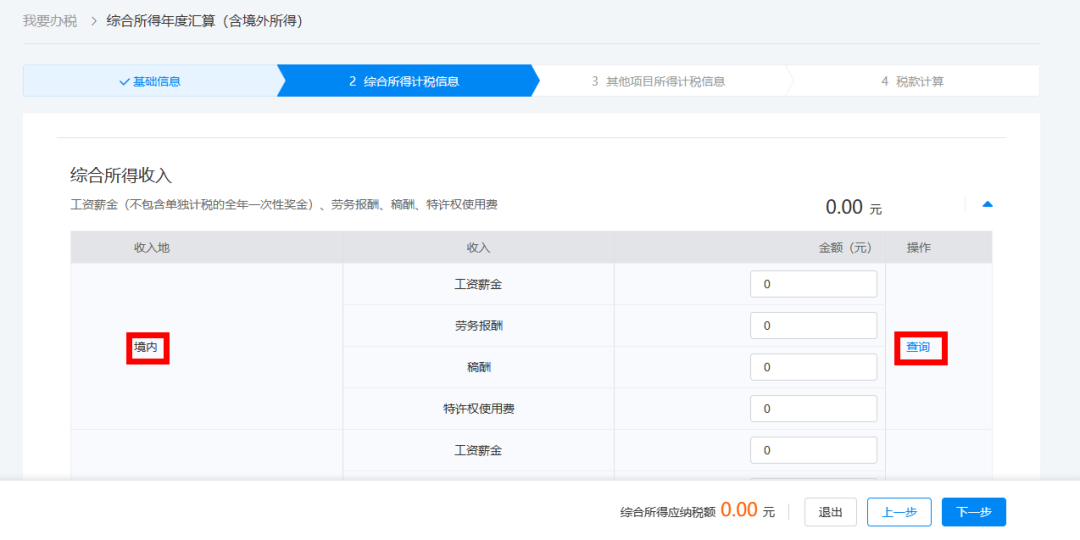
Task: Click the 操作 column header
Action: pos(918,247)
